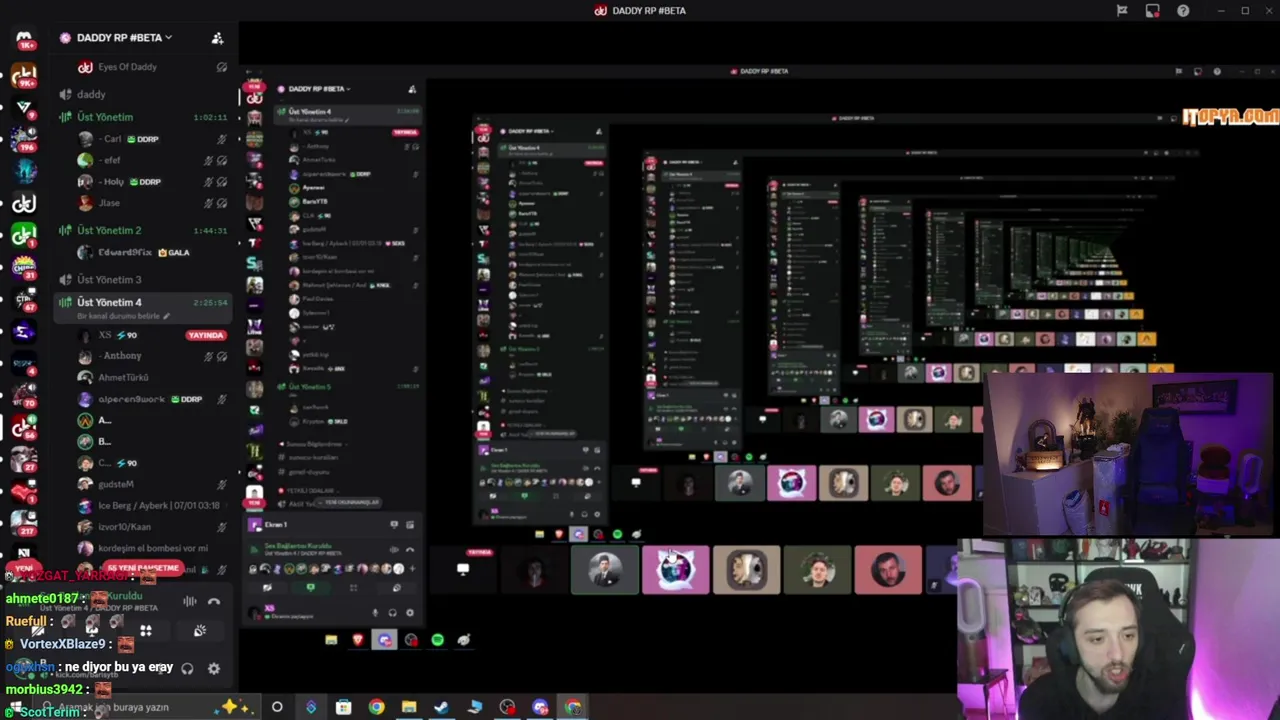
Task: Open server icon with 67 badge
Action: point(24,299)
